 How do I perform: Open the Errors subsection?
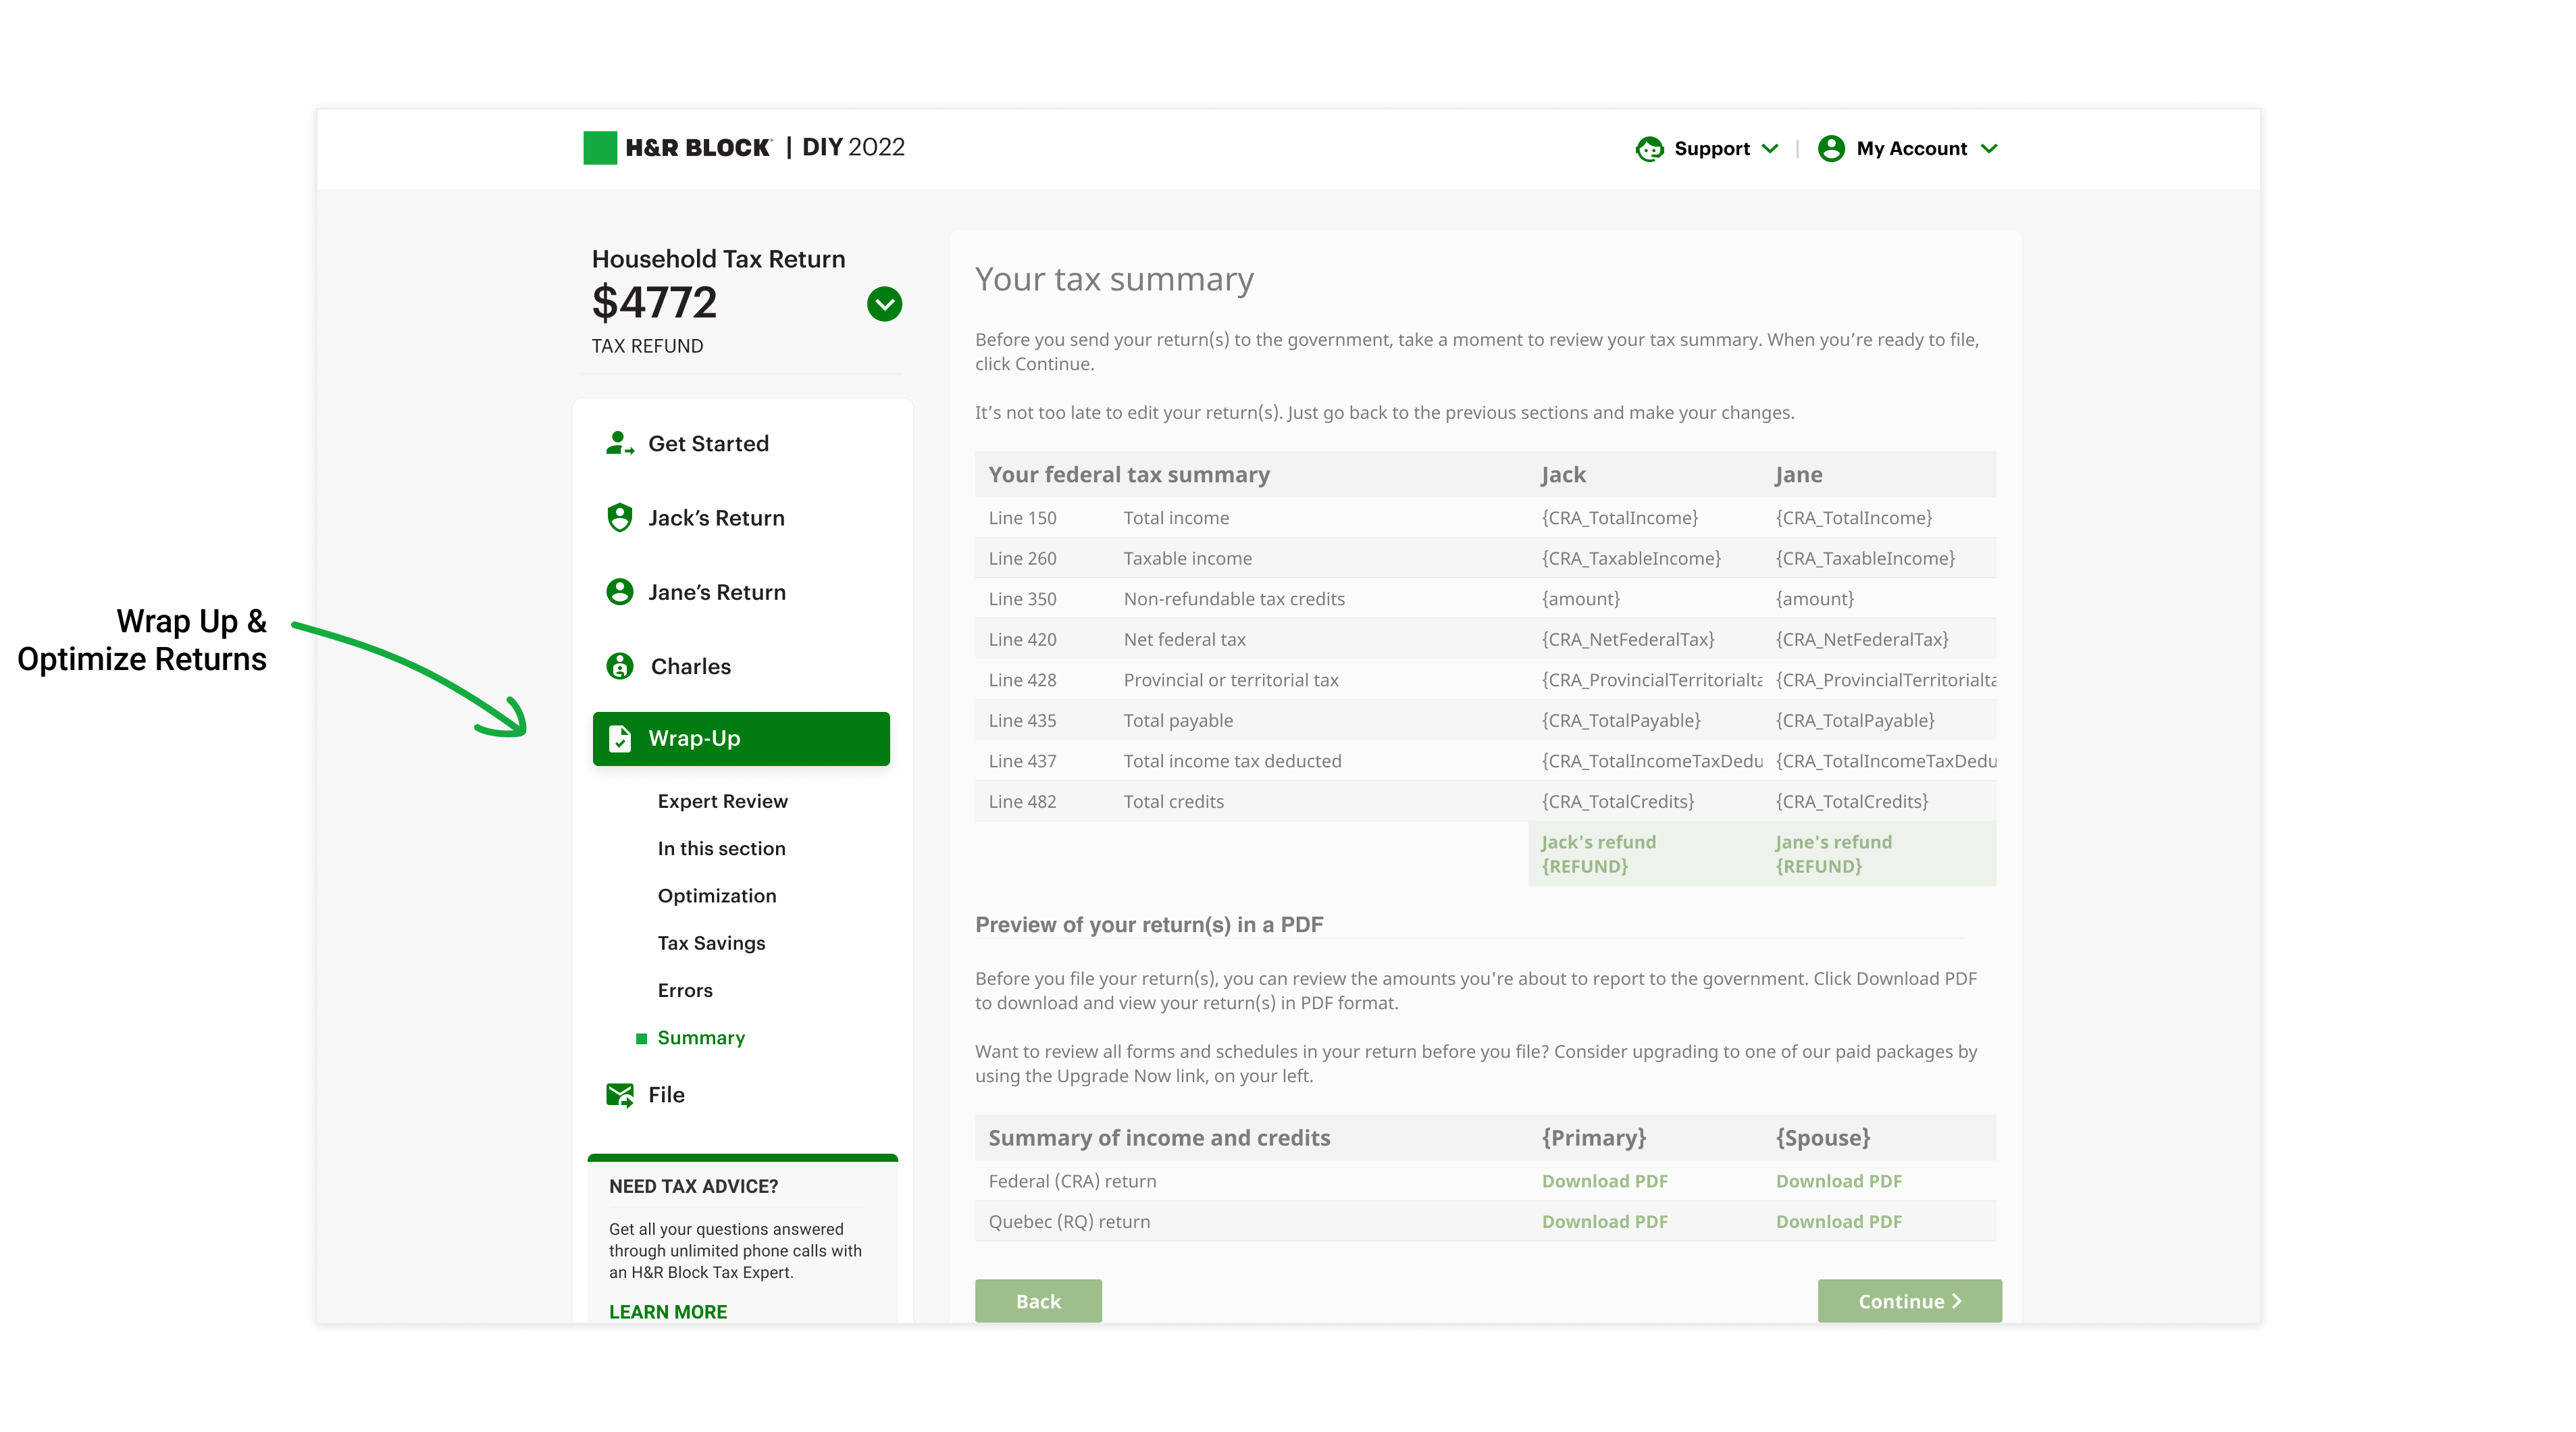tap(685, 990)
